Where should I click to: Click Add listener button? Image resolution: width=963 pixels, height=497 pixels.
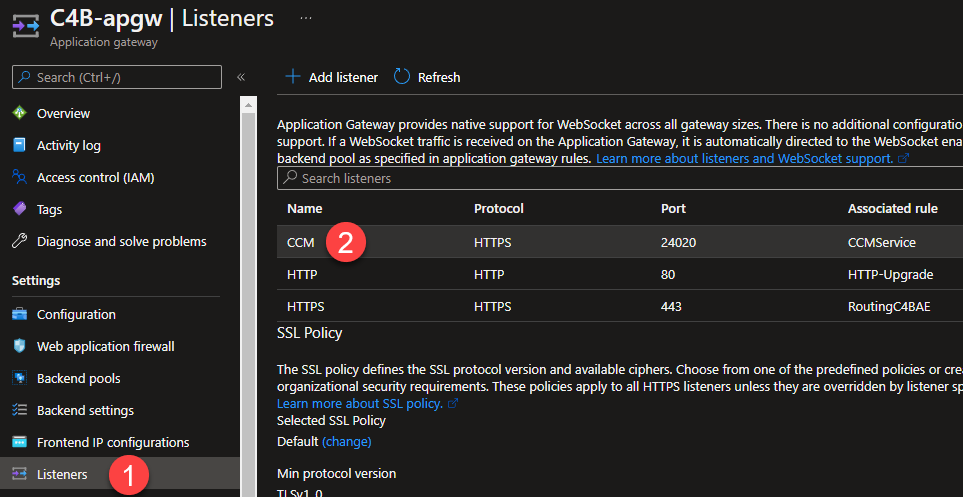[x=332, y=77]
